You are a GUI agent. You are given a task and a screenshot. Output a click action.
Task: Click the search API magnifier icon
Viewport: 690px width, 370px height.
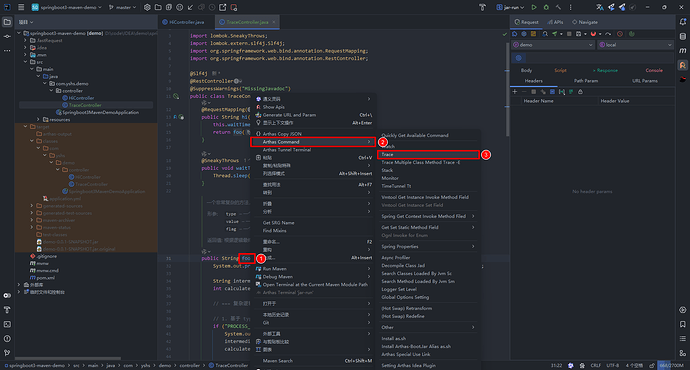pyautogui.click(x=545, y=34)
